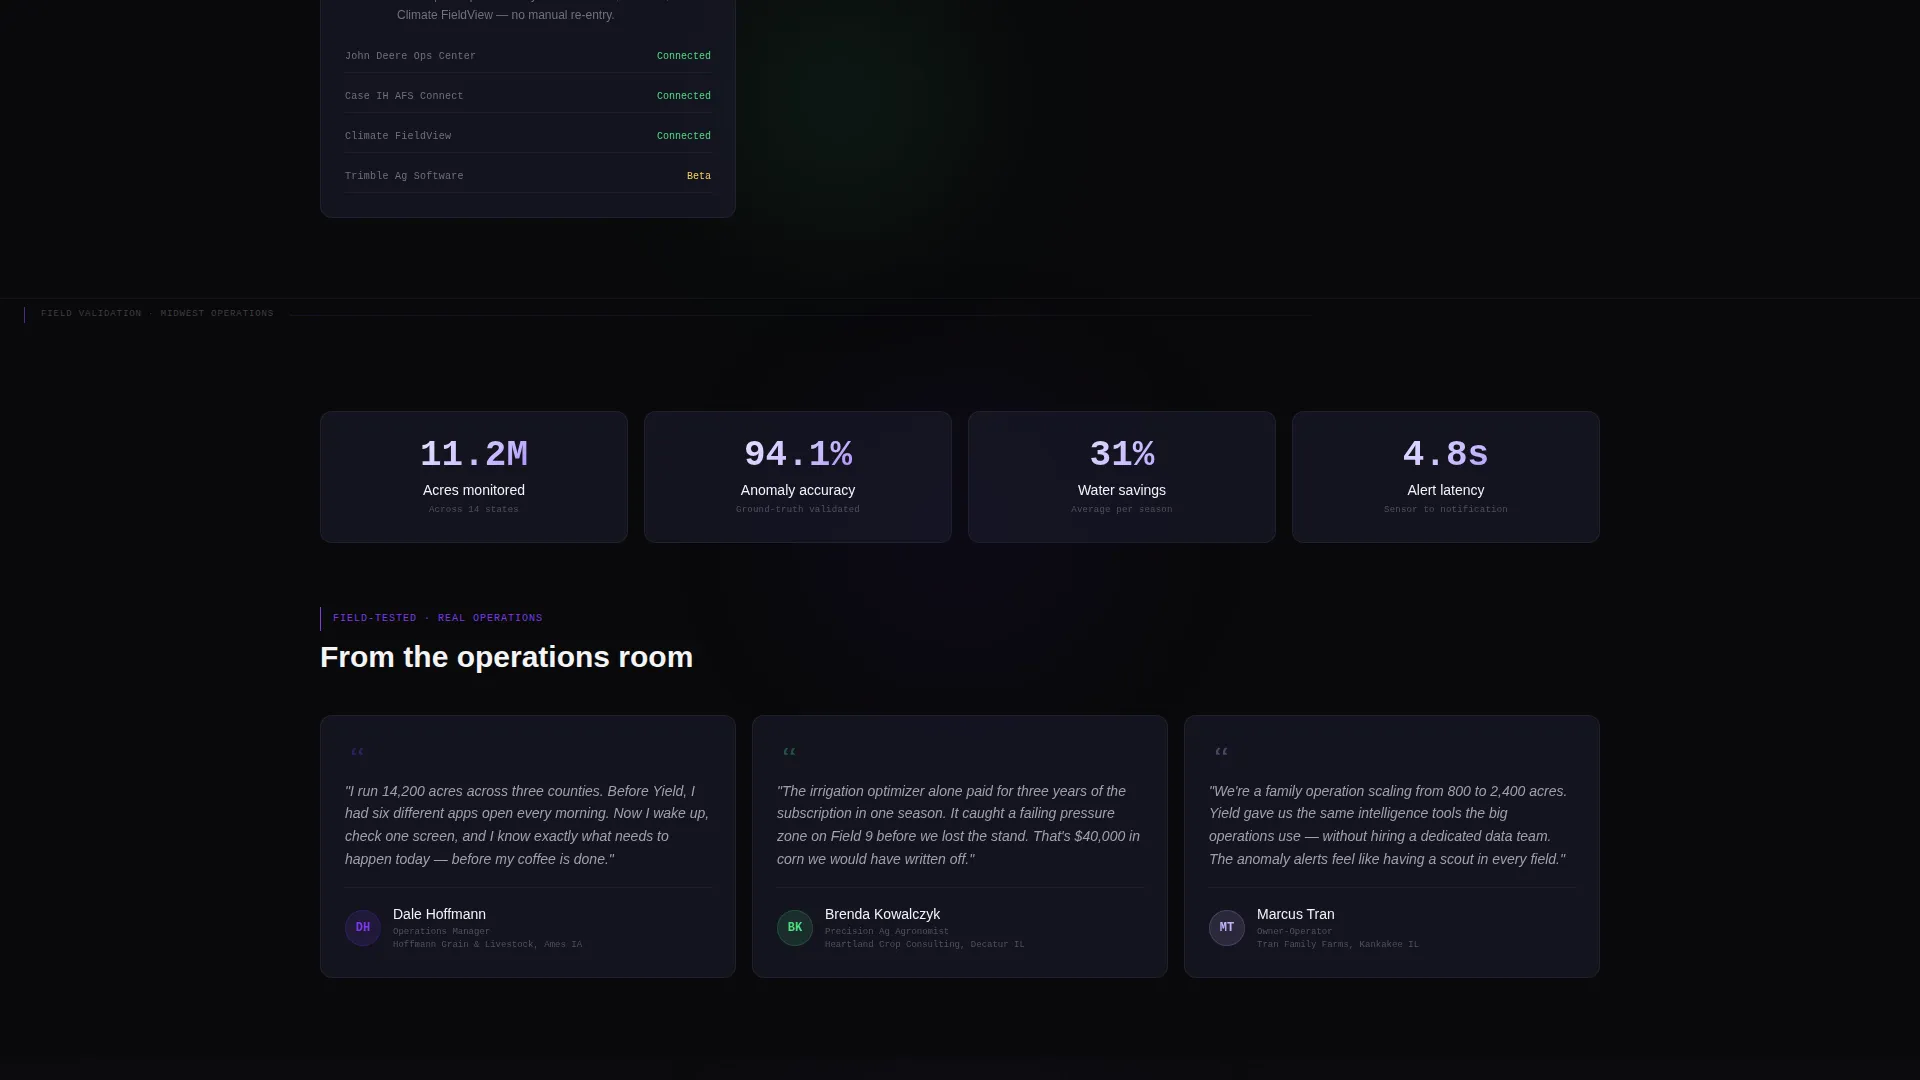This screenshot has height=1080, width=1920.
Task: Click the From the operations room heading
Action: [x=506, y=657]
